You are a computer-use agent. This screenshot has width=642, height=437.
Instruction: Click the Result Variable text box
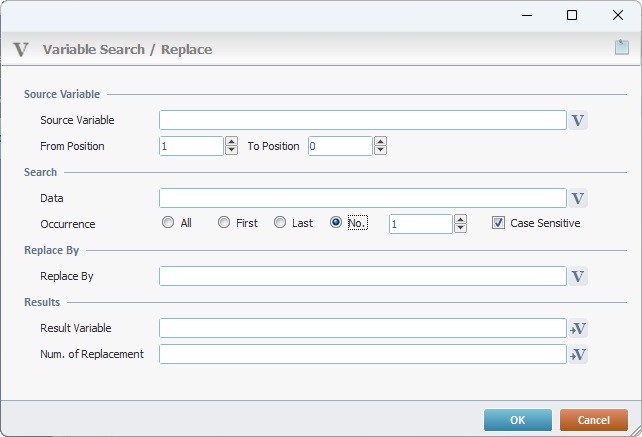click(x=363, y=328)
